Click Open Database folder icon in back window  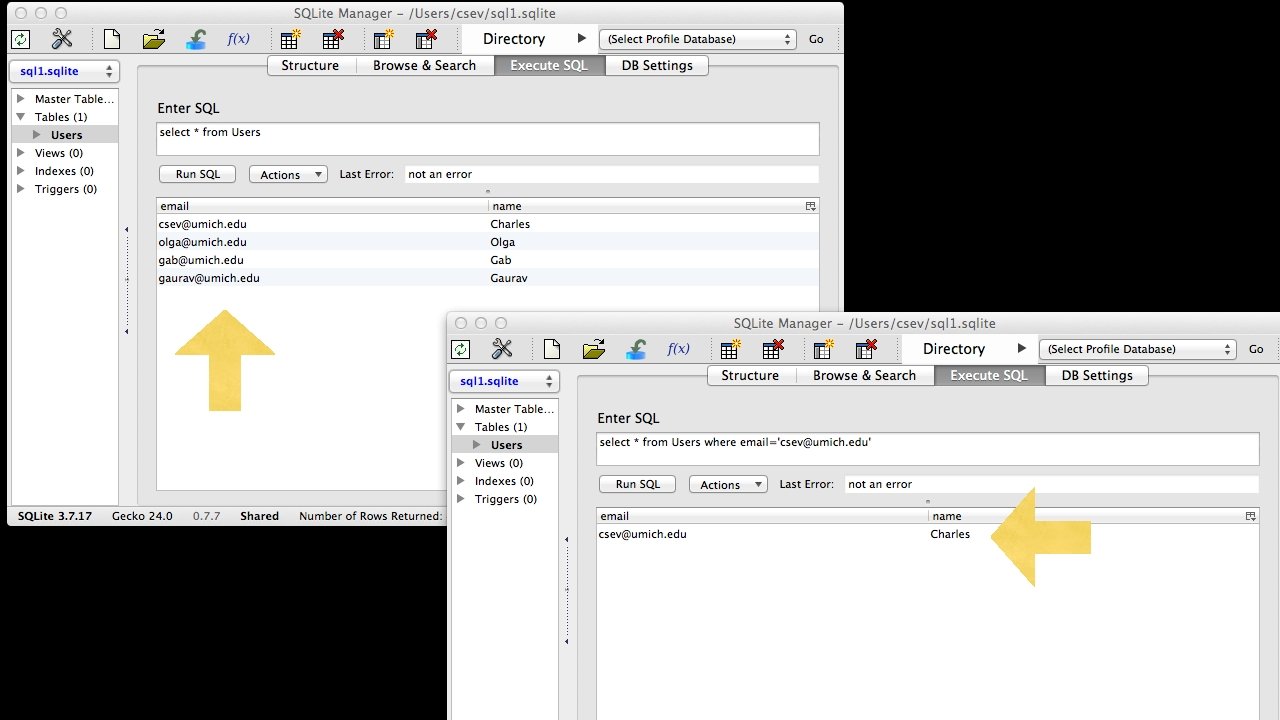[x=153, y=39]
